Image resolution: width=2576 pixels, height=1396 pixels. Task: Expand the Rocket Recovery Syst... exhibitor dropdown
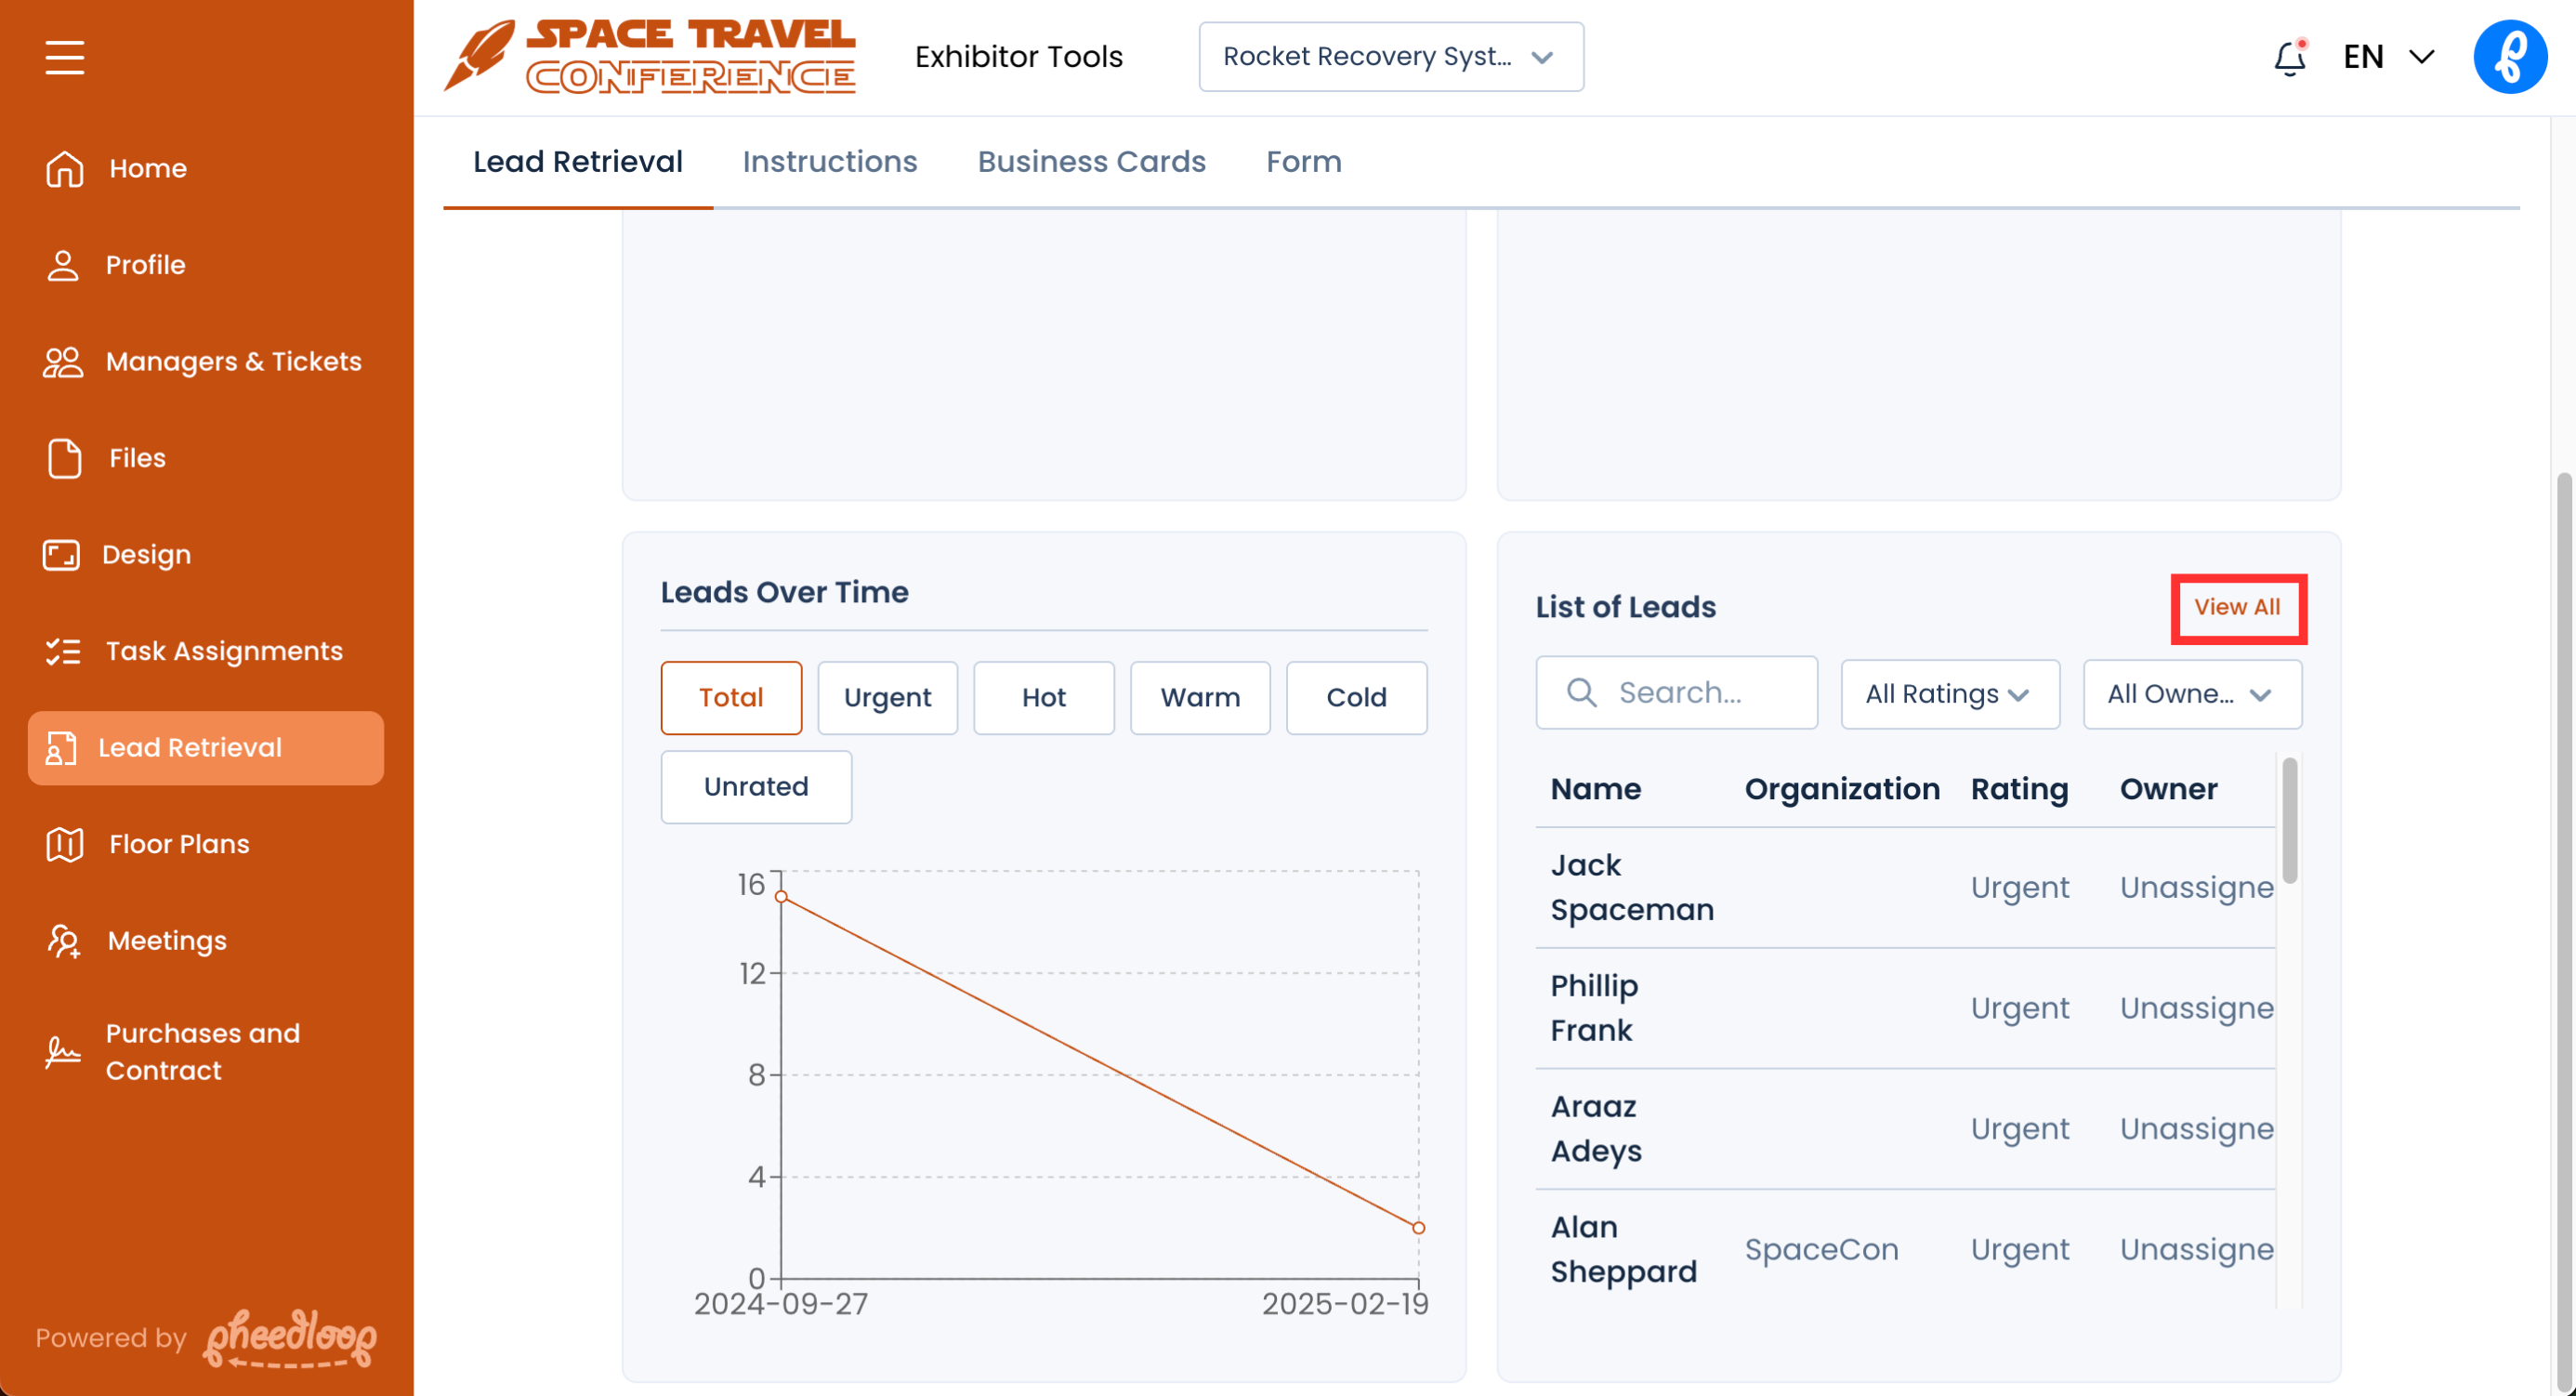pyautogui.click(x=1390, y=57)
